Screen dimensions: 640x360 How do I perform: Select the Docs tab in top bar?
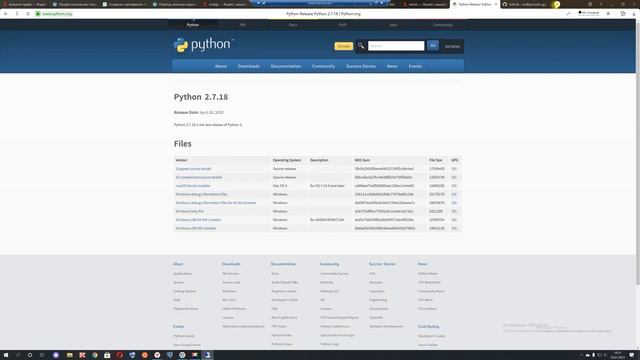click(x=293, y=25)
